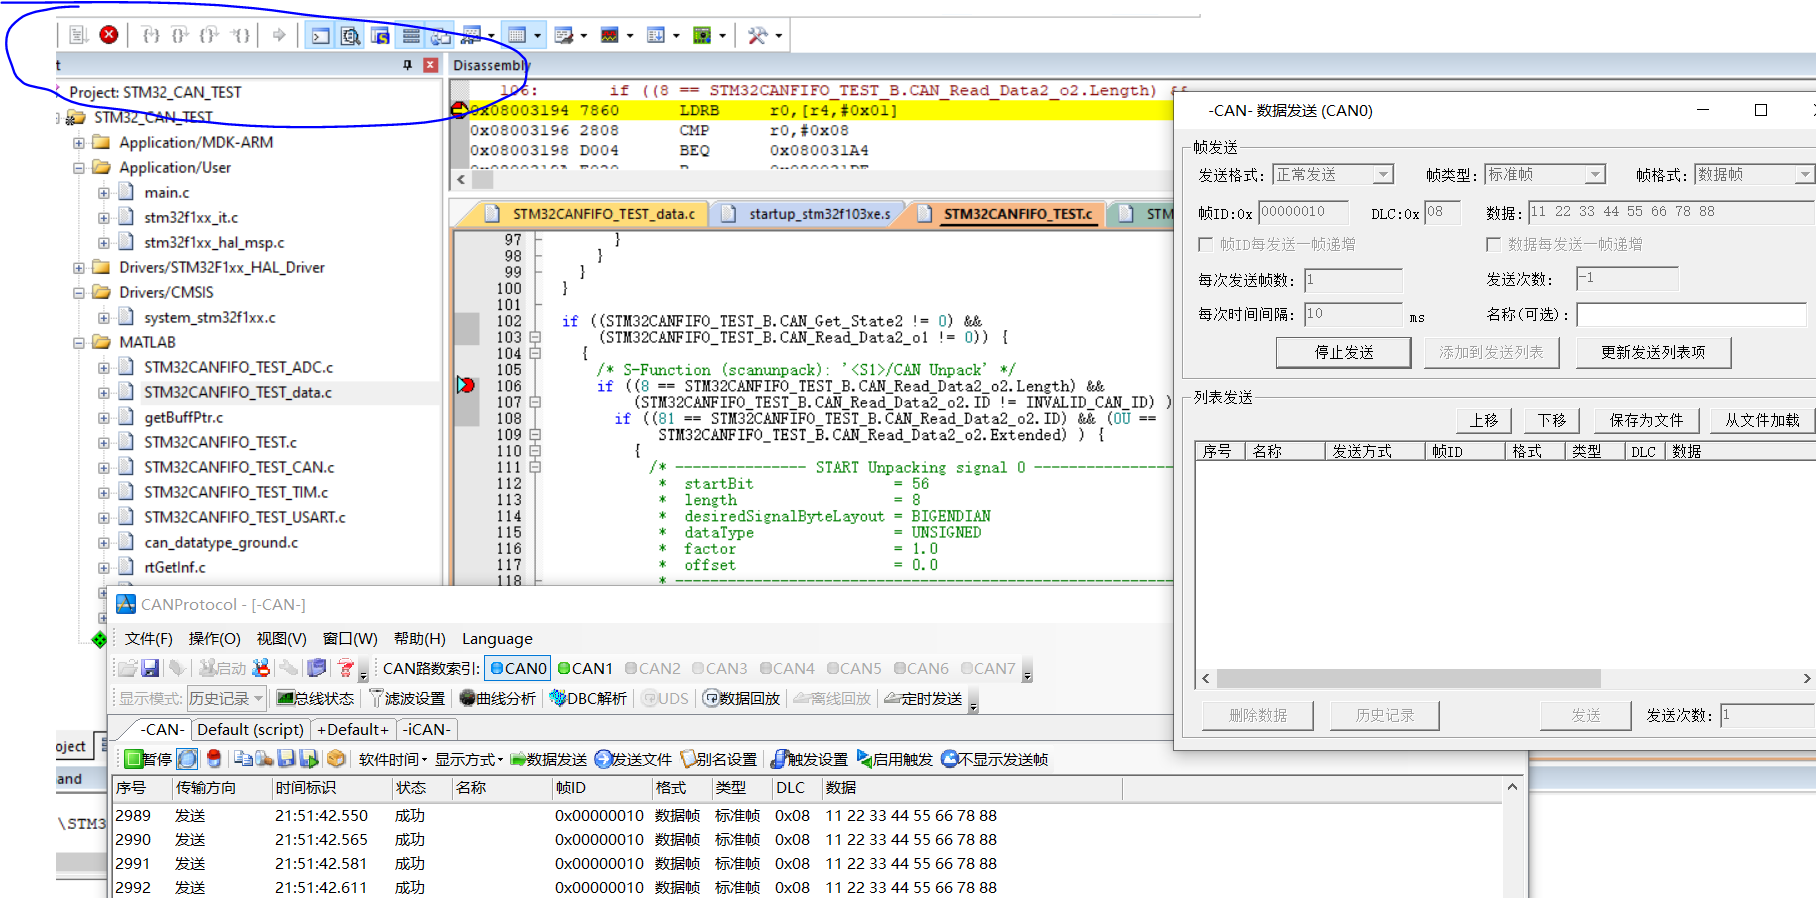Screen dimensions: 1816x898
Task: Click the red record icon beside 暂停
Action: click(213, 759)
